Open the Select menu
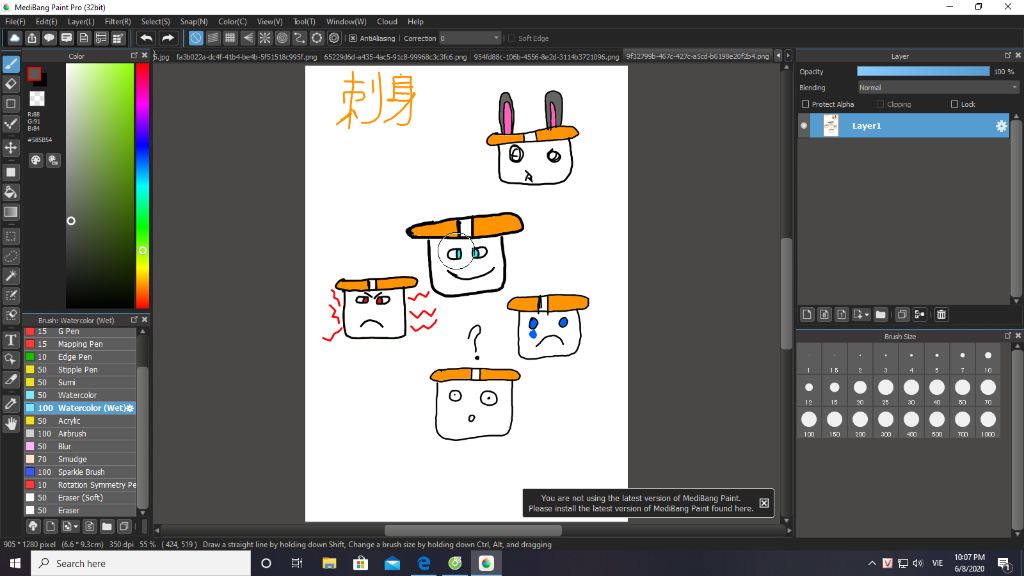Screen dimensions: 1024x576 pos(155,22)
